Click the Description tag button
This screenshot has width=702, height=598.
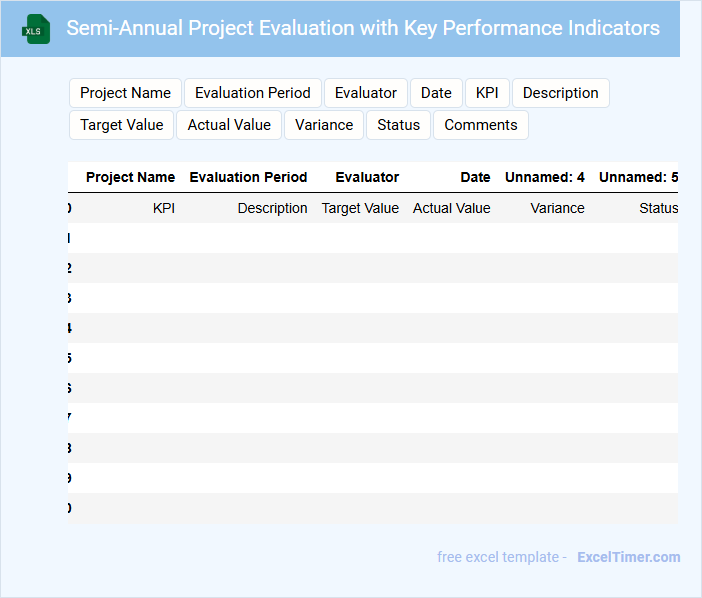point(560,93)
